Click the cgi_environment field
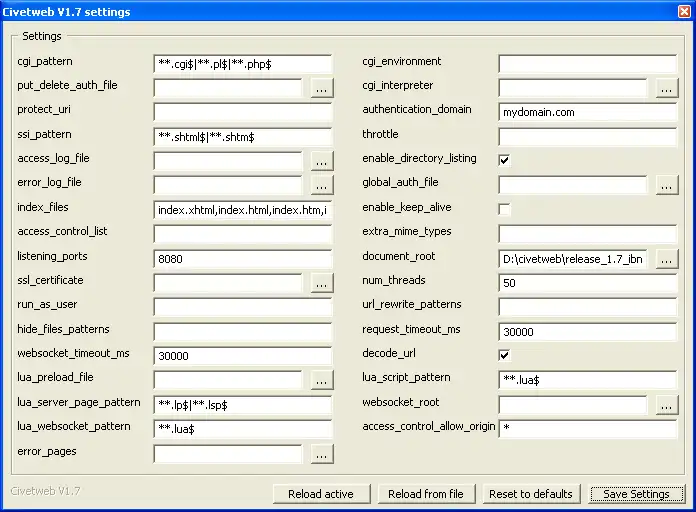696x512 pixels. click(x=588, y=64)
